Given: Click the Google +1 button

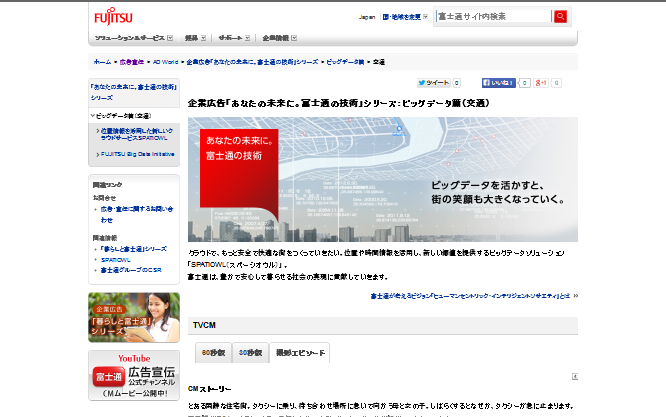Looking at the screenshot, I should pos(541,83).
